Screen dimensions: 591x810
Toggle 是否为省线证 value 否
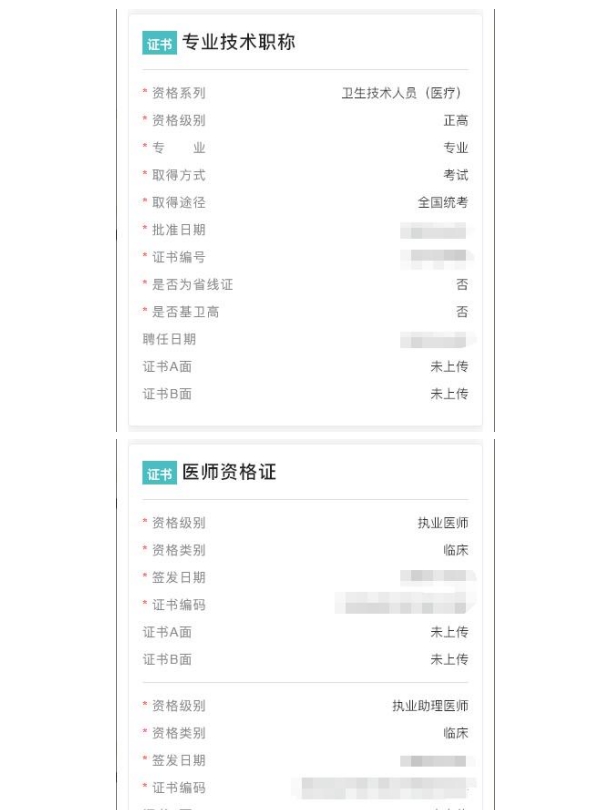tap(462, 285)
